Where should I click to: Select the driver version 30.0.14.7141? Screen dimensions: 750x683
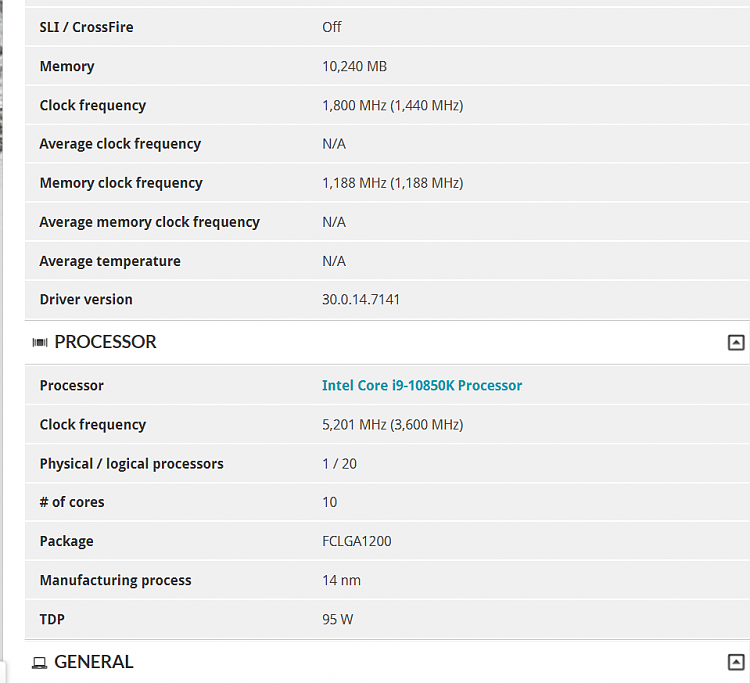361,299
